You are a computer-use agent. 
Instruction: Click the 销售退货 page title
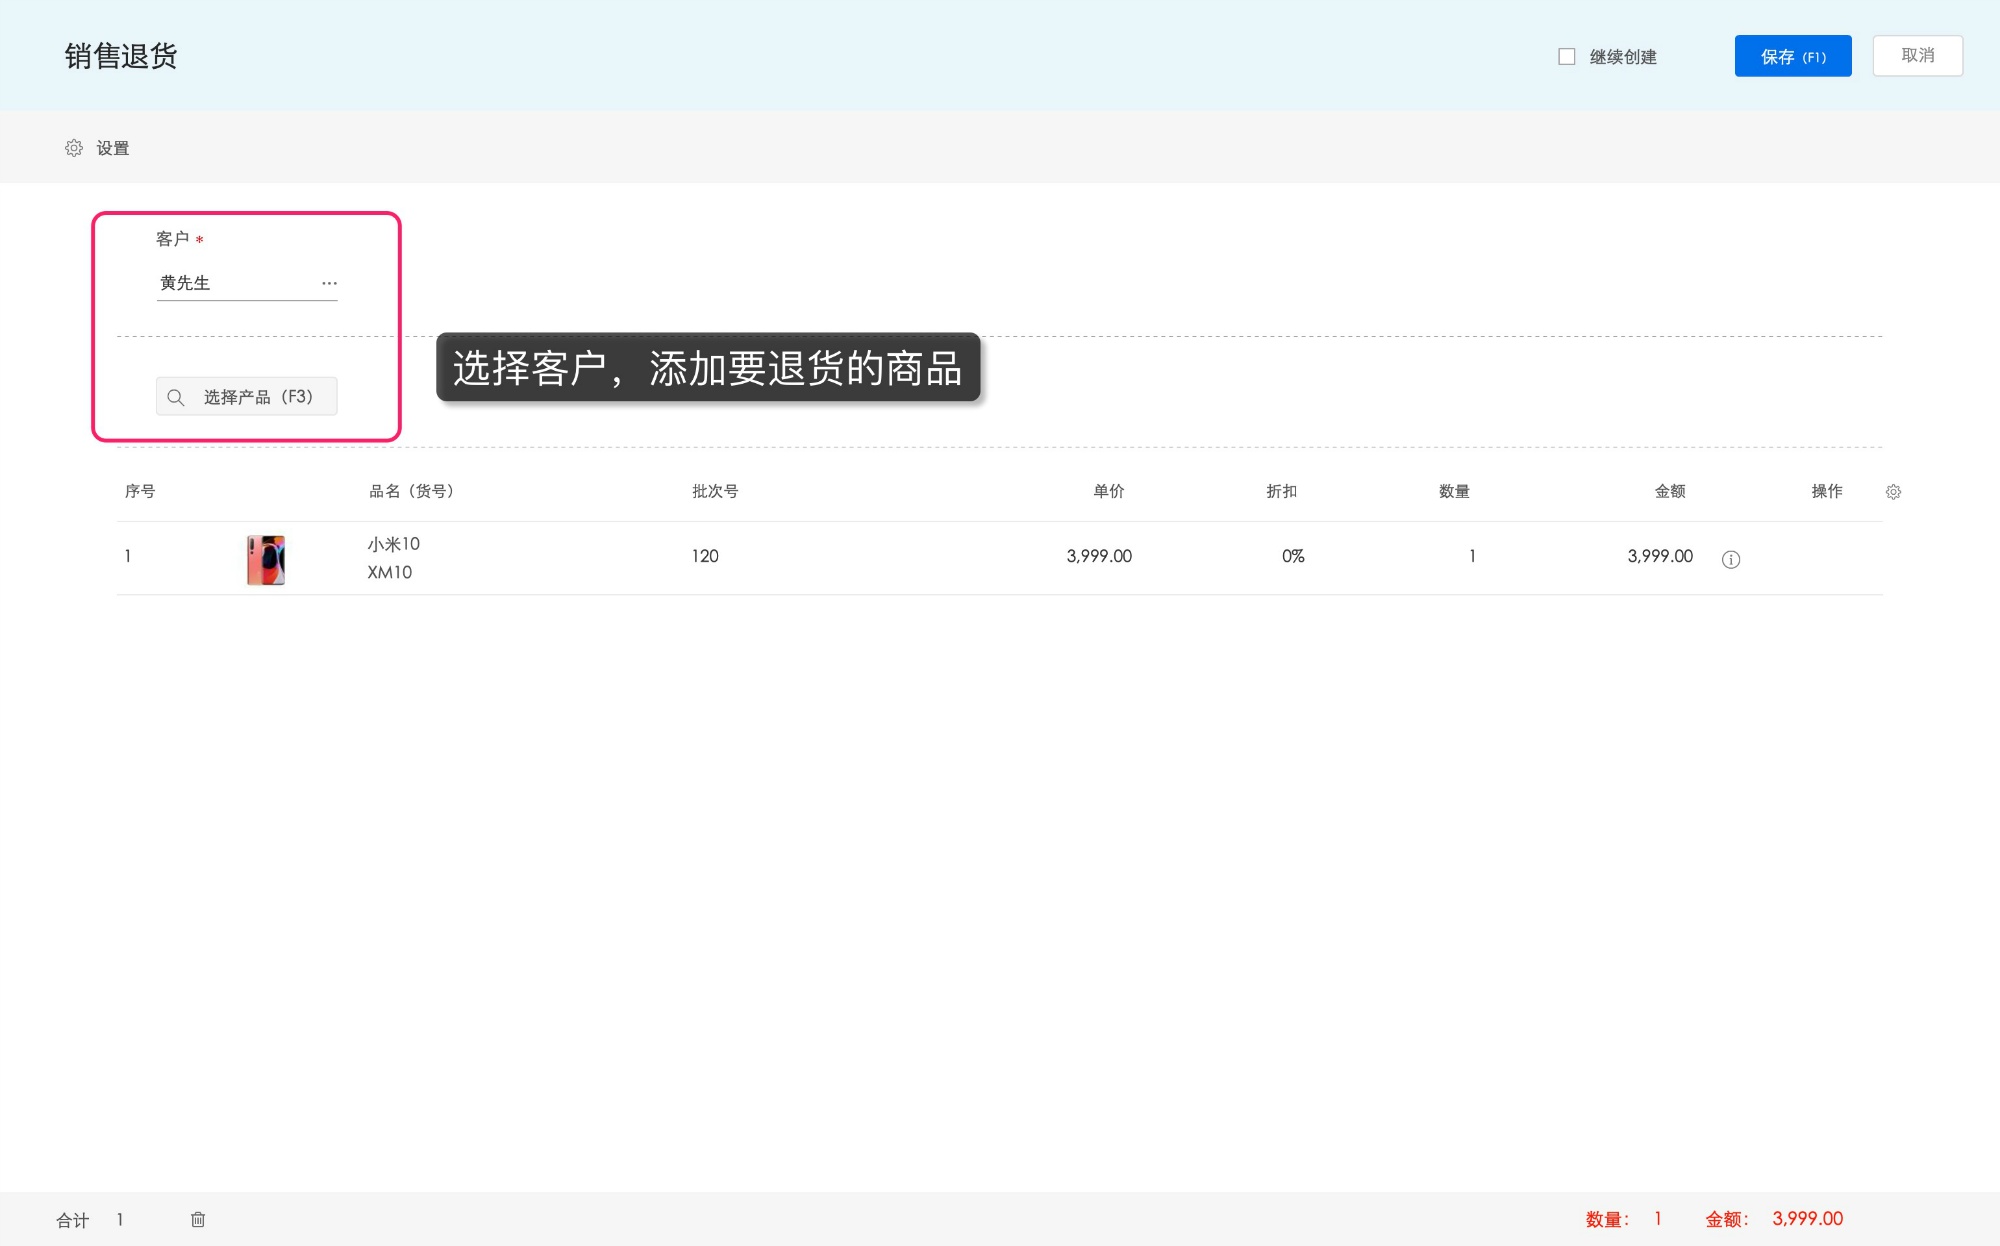(x=121, y=56)
